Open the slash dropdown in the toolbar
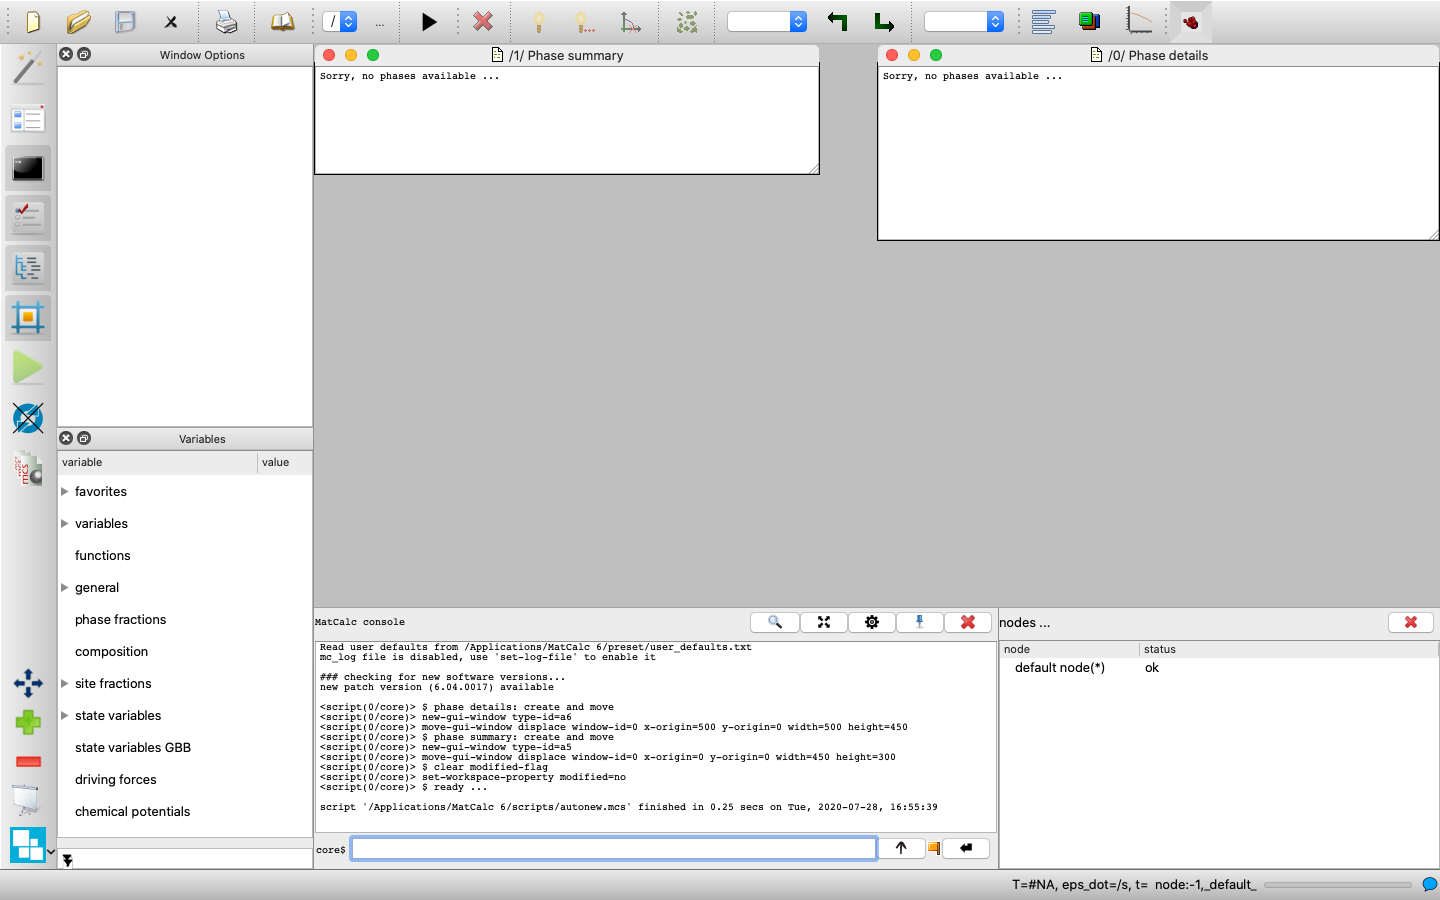This screenshot has width=1440, height=900. click(340, 22)
